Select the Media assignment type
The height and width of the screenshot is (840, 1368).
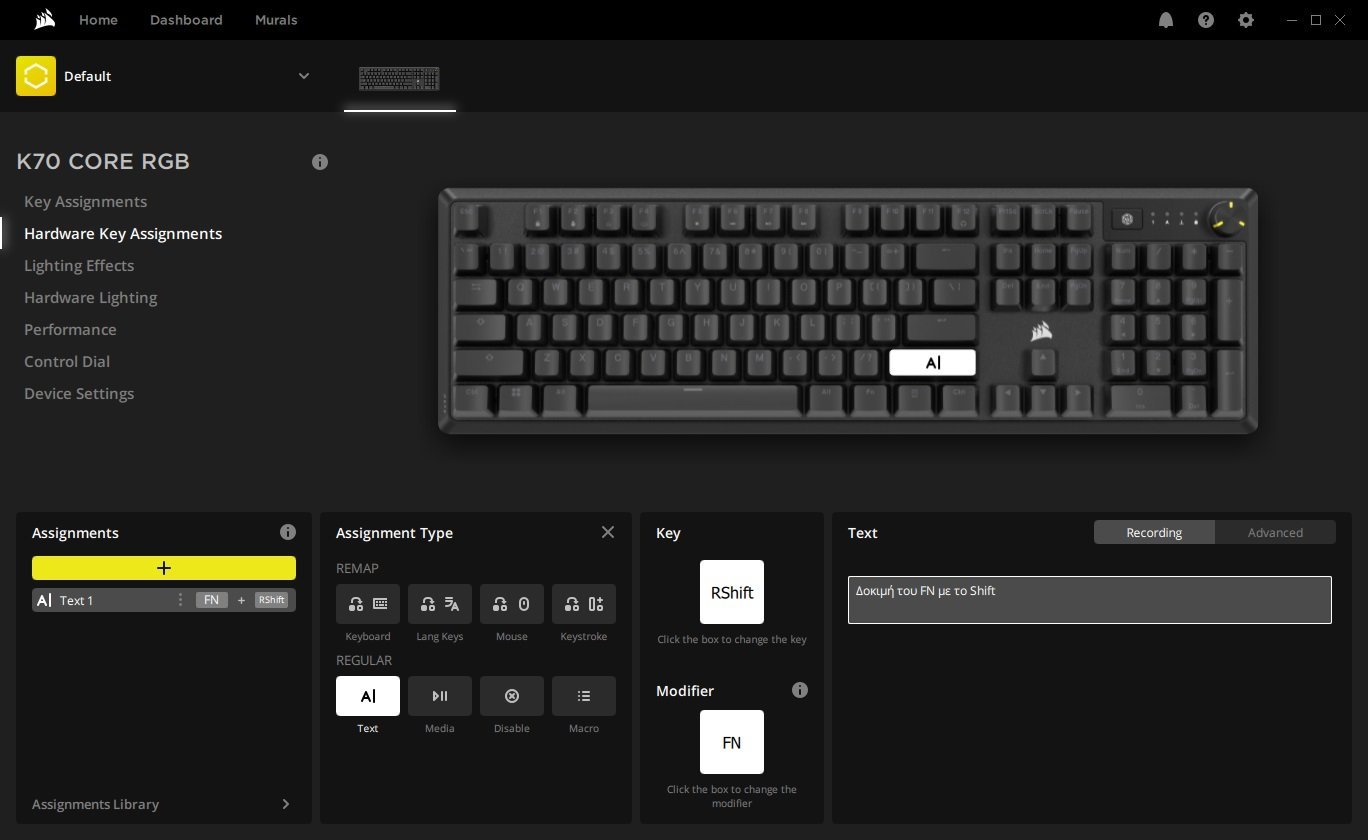(x=440, y=696)
